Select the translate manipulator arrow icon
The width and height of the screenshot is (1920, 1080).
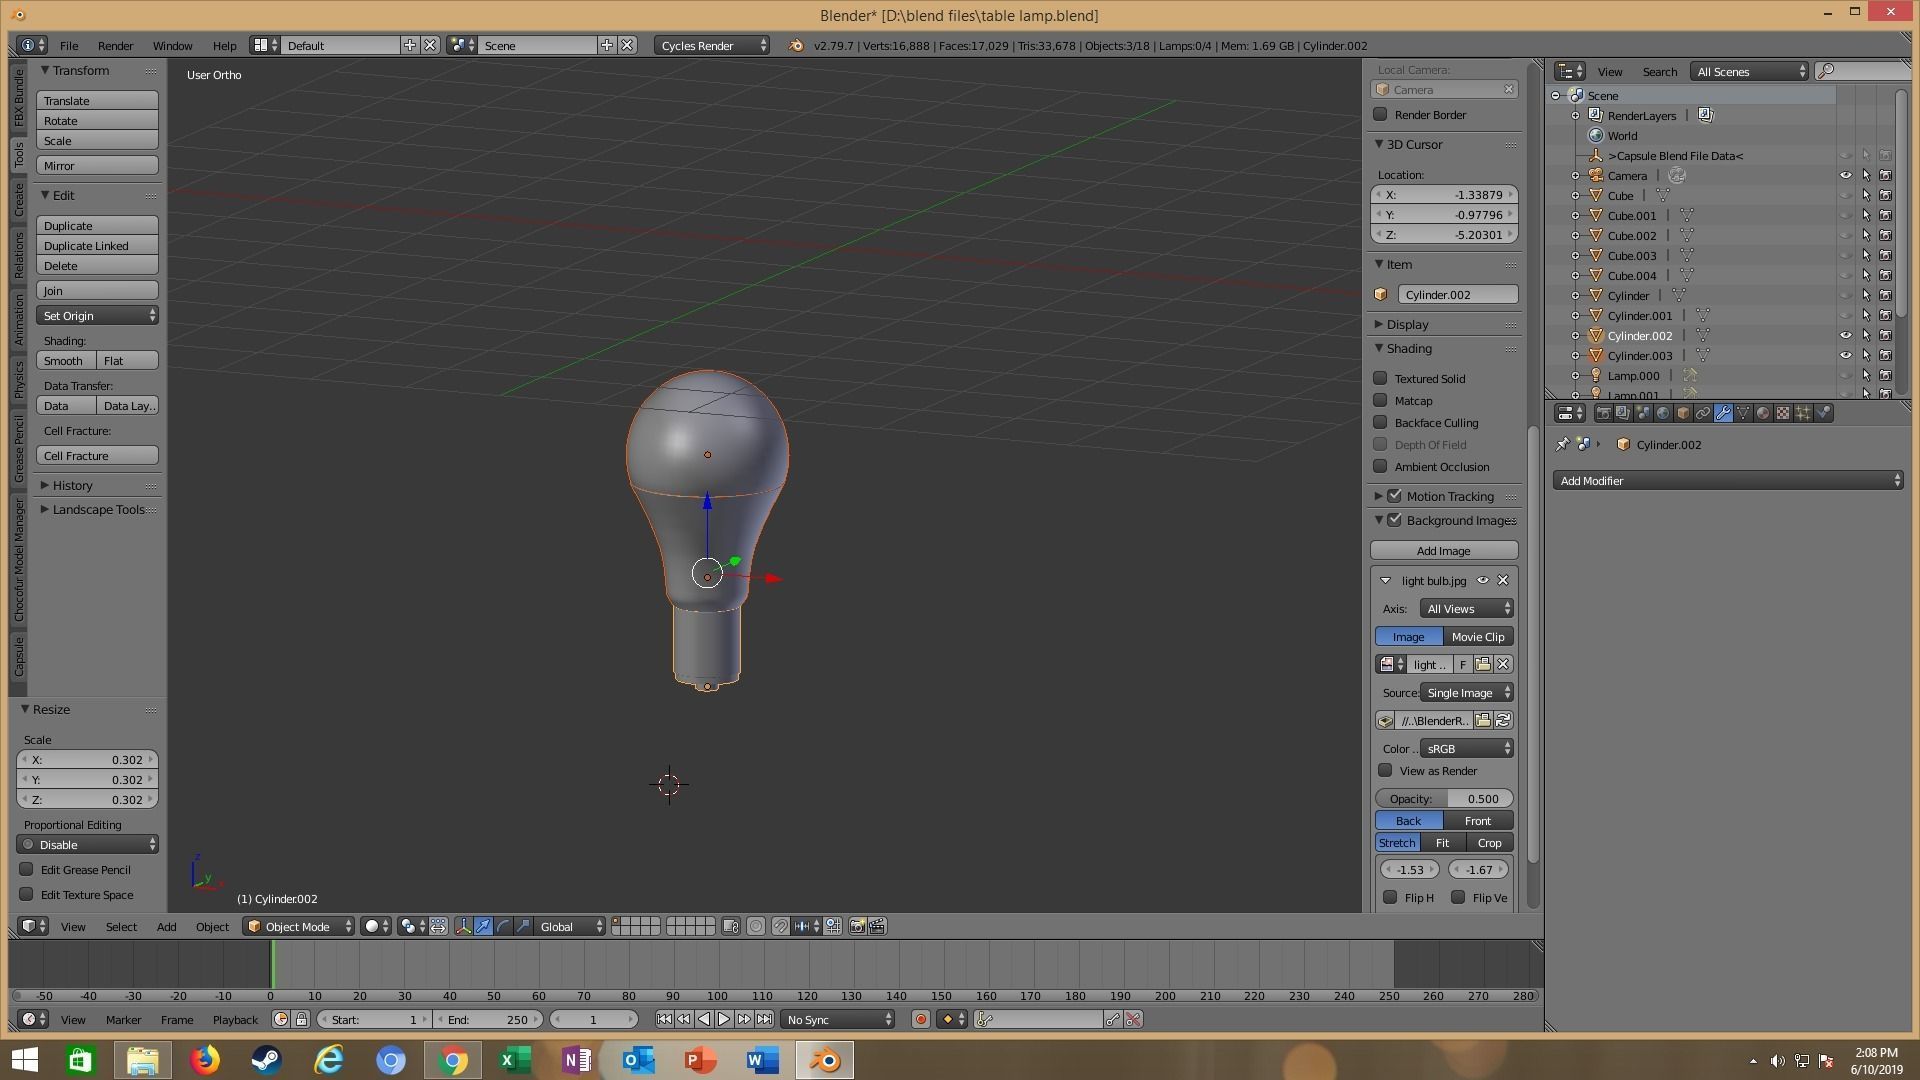pyautogui.click(x=484, y=927)
